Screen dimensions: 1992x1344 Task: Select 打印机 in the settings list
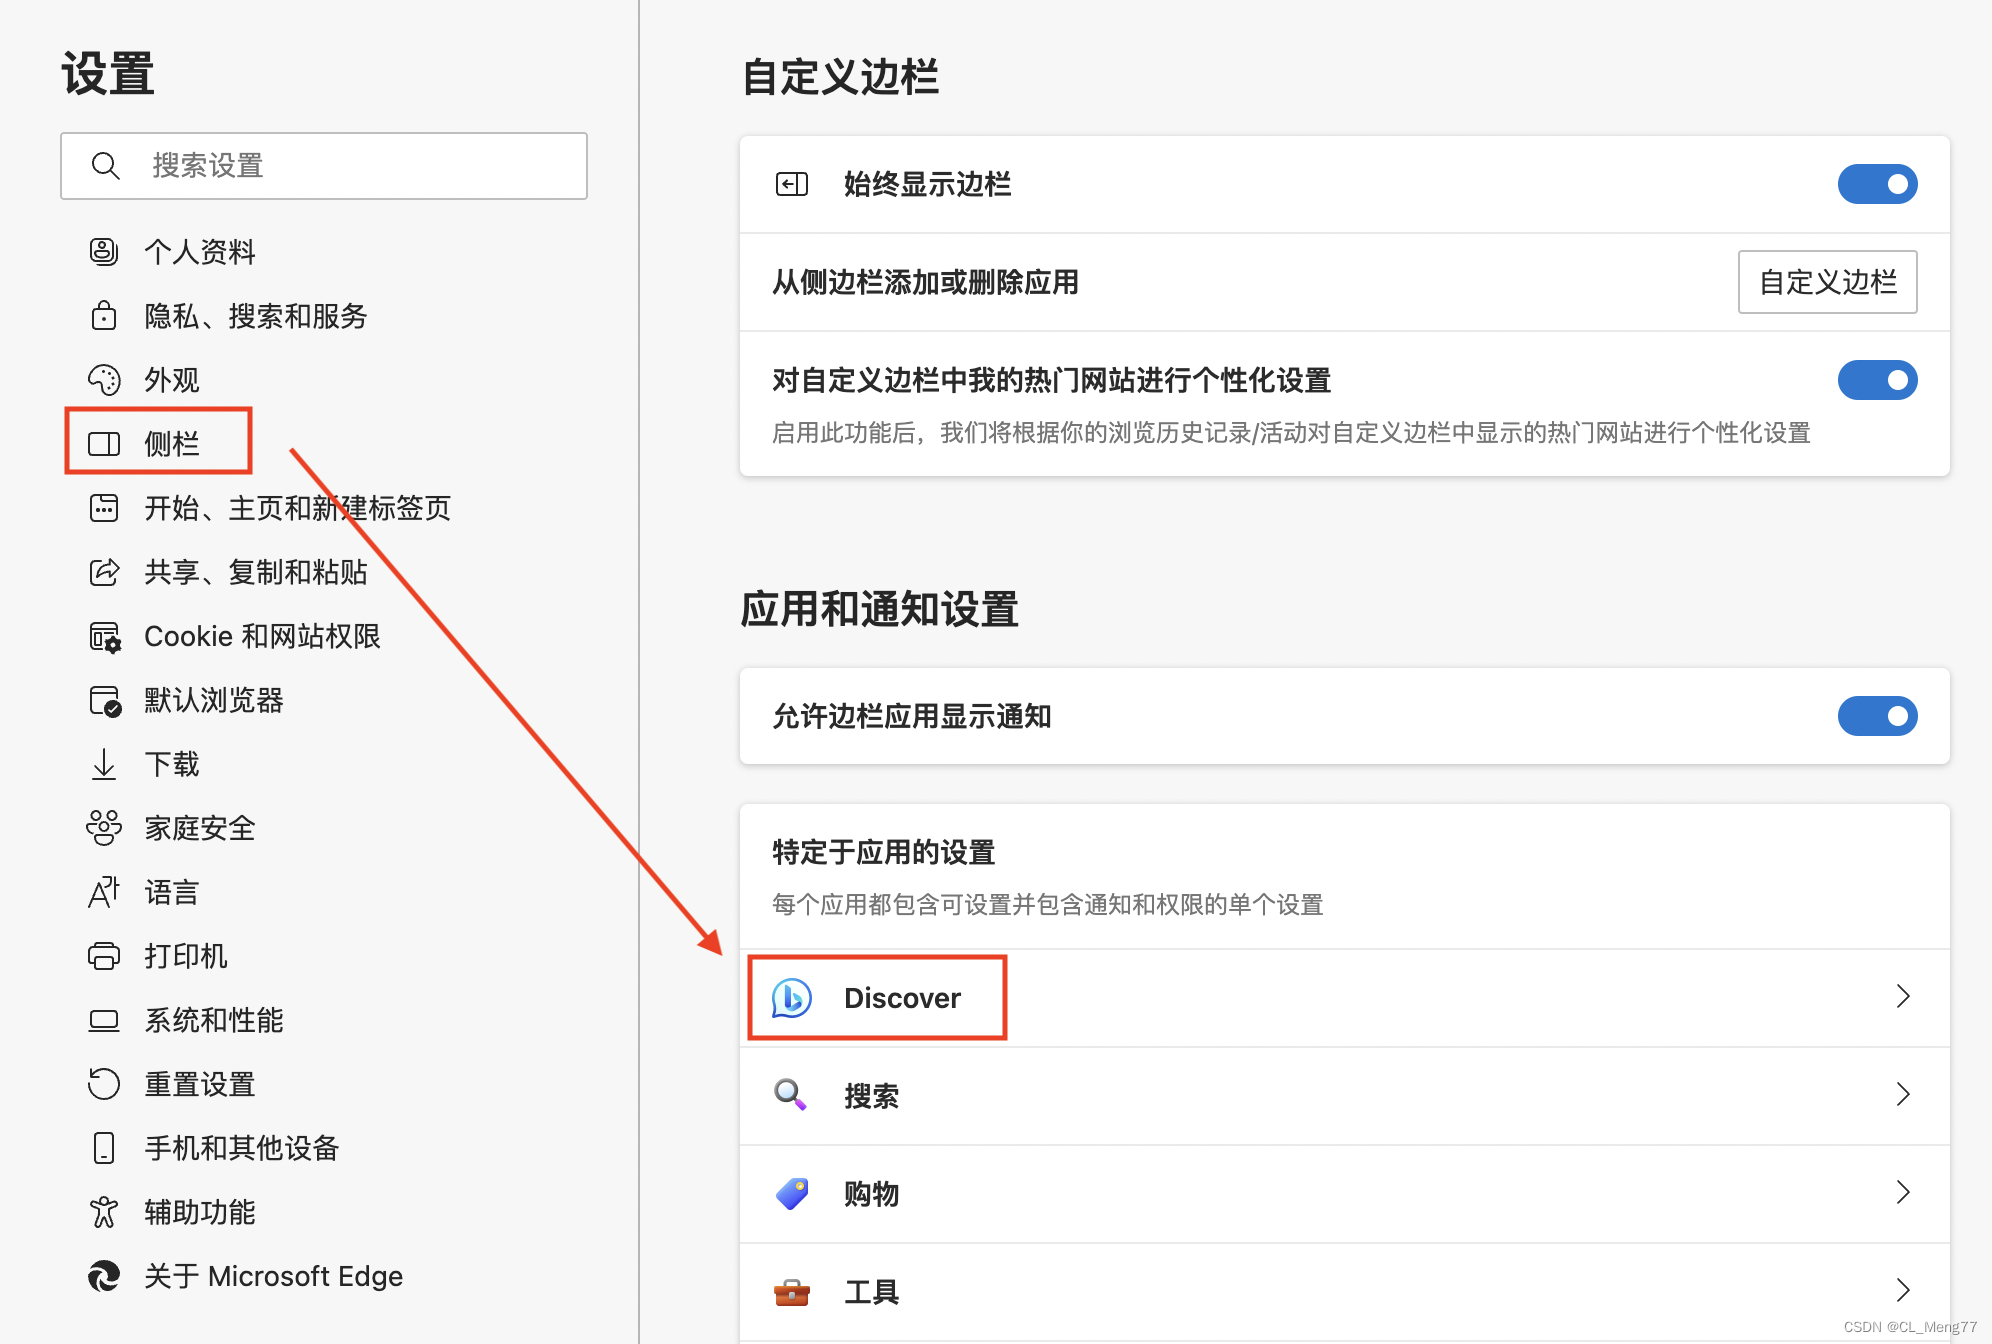[186, 956]
